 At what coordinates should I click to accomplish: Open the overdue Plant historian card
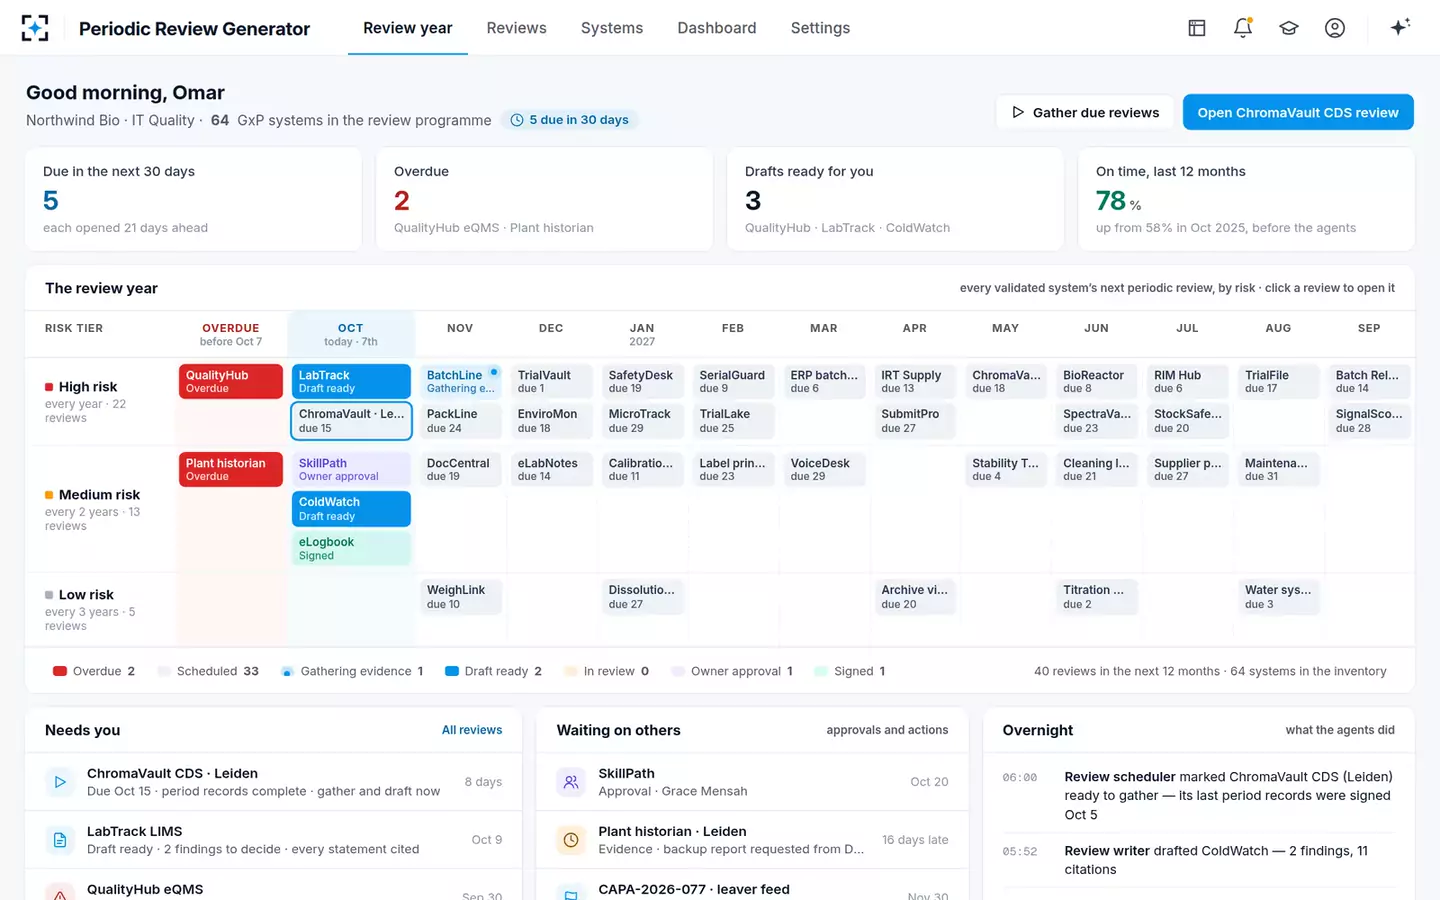click(231, 469)
